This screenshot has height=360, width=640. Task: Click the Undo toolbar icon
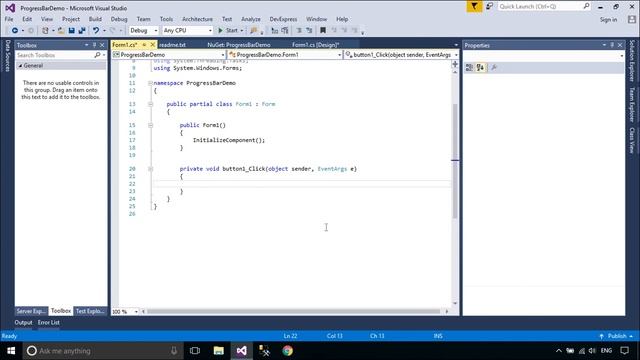point(96,31)
